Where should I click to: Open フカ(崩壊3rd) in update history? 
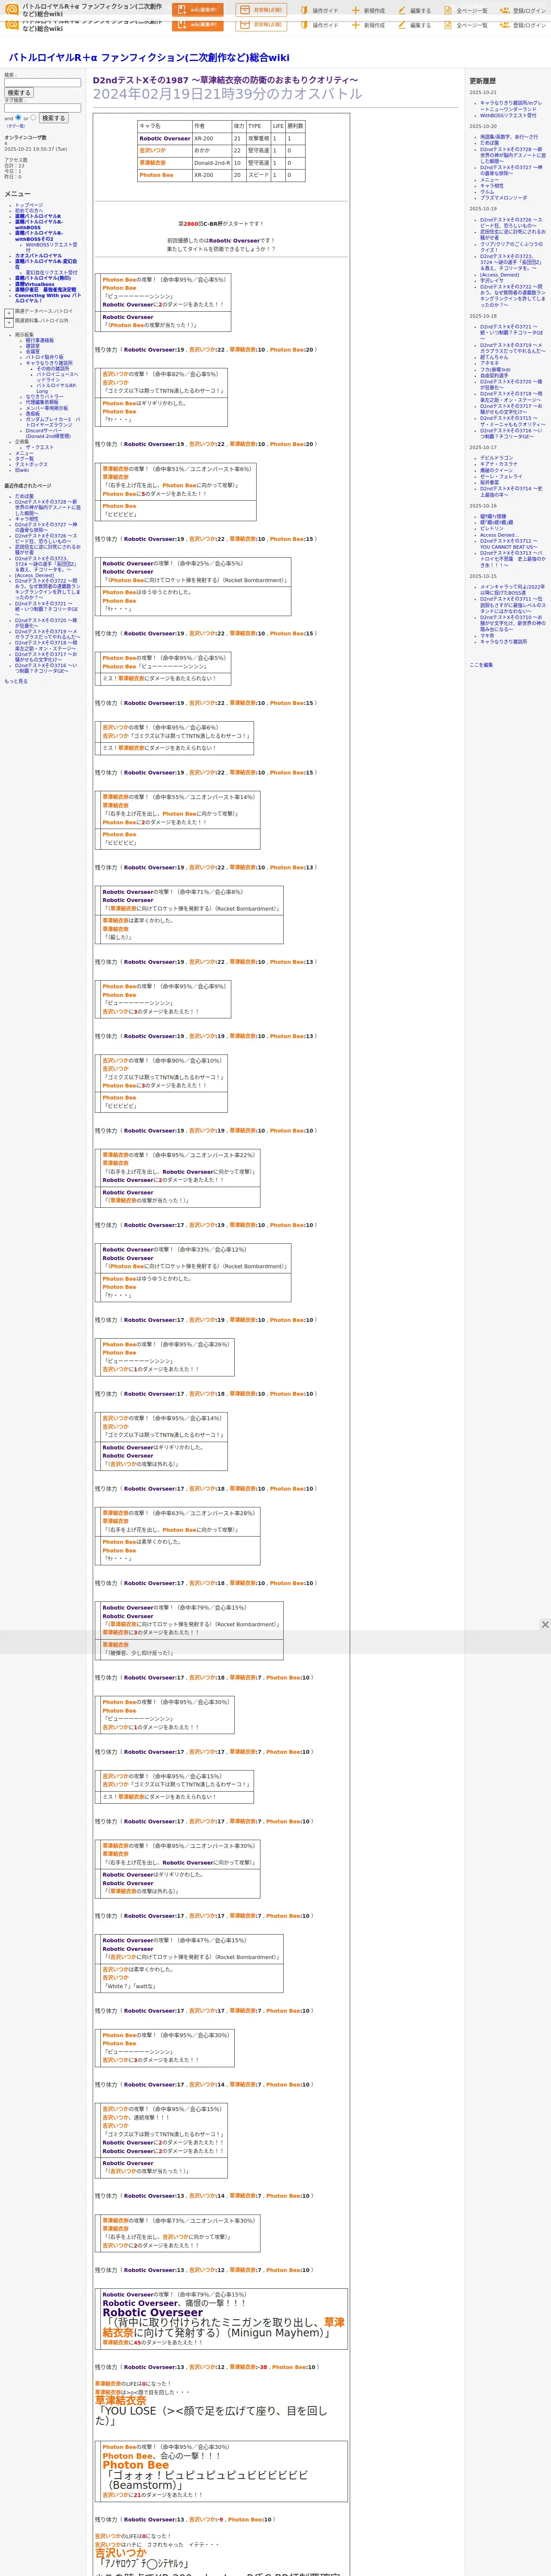(x=495, y=370)
